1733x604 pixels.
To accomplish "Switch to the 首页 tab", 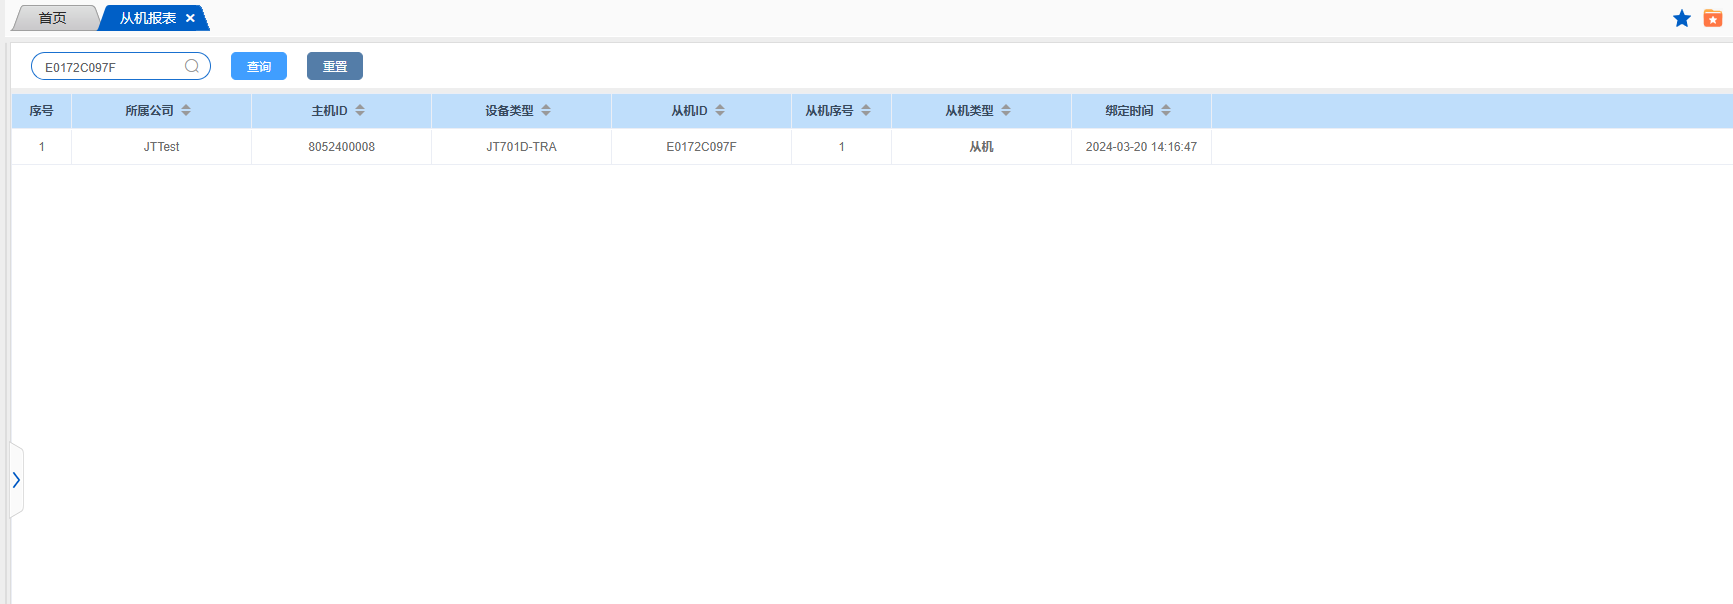I will 53,18.
